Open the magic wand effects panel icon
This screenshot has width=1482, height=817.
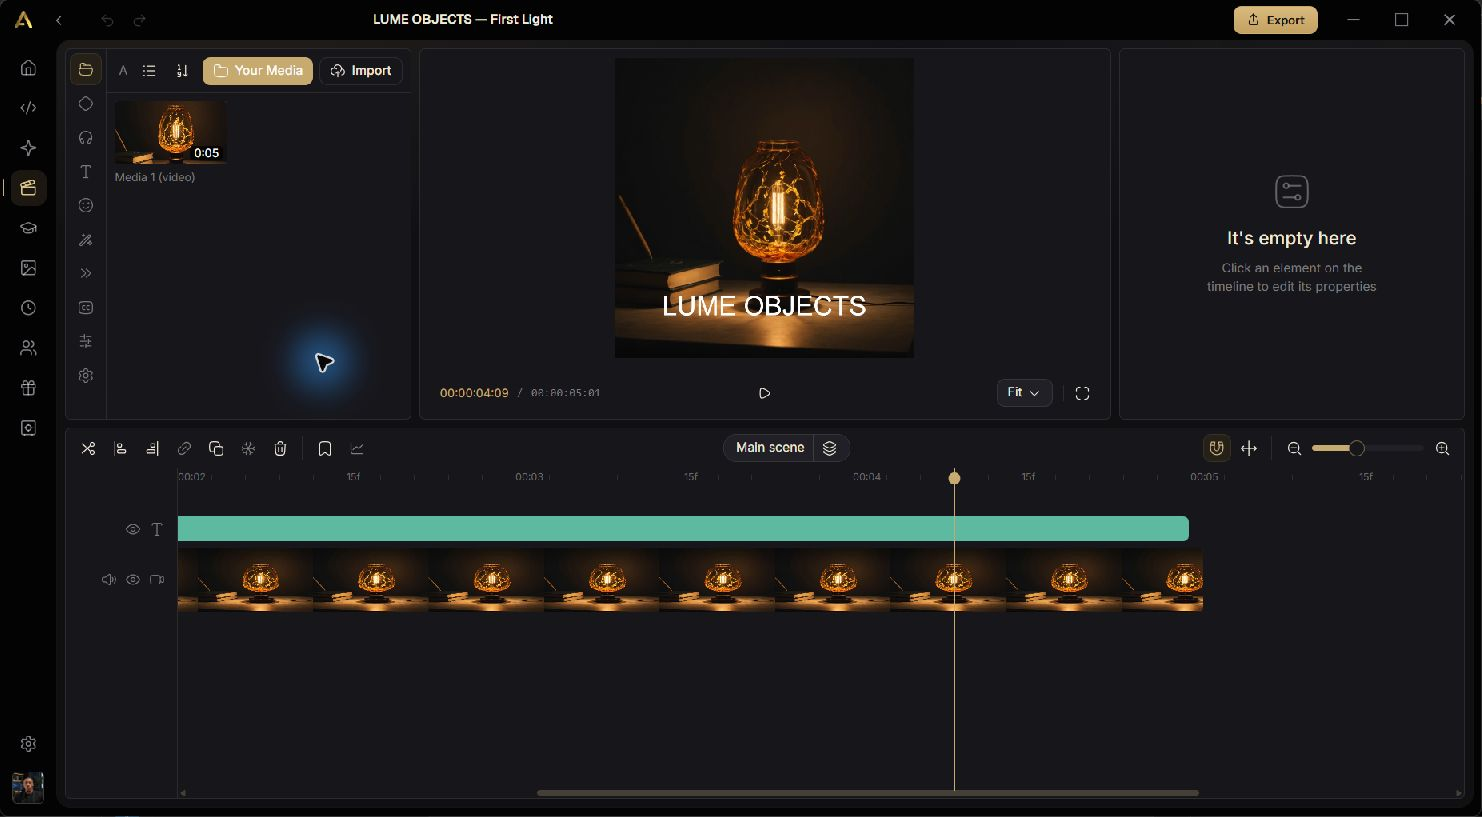point(86,240)
